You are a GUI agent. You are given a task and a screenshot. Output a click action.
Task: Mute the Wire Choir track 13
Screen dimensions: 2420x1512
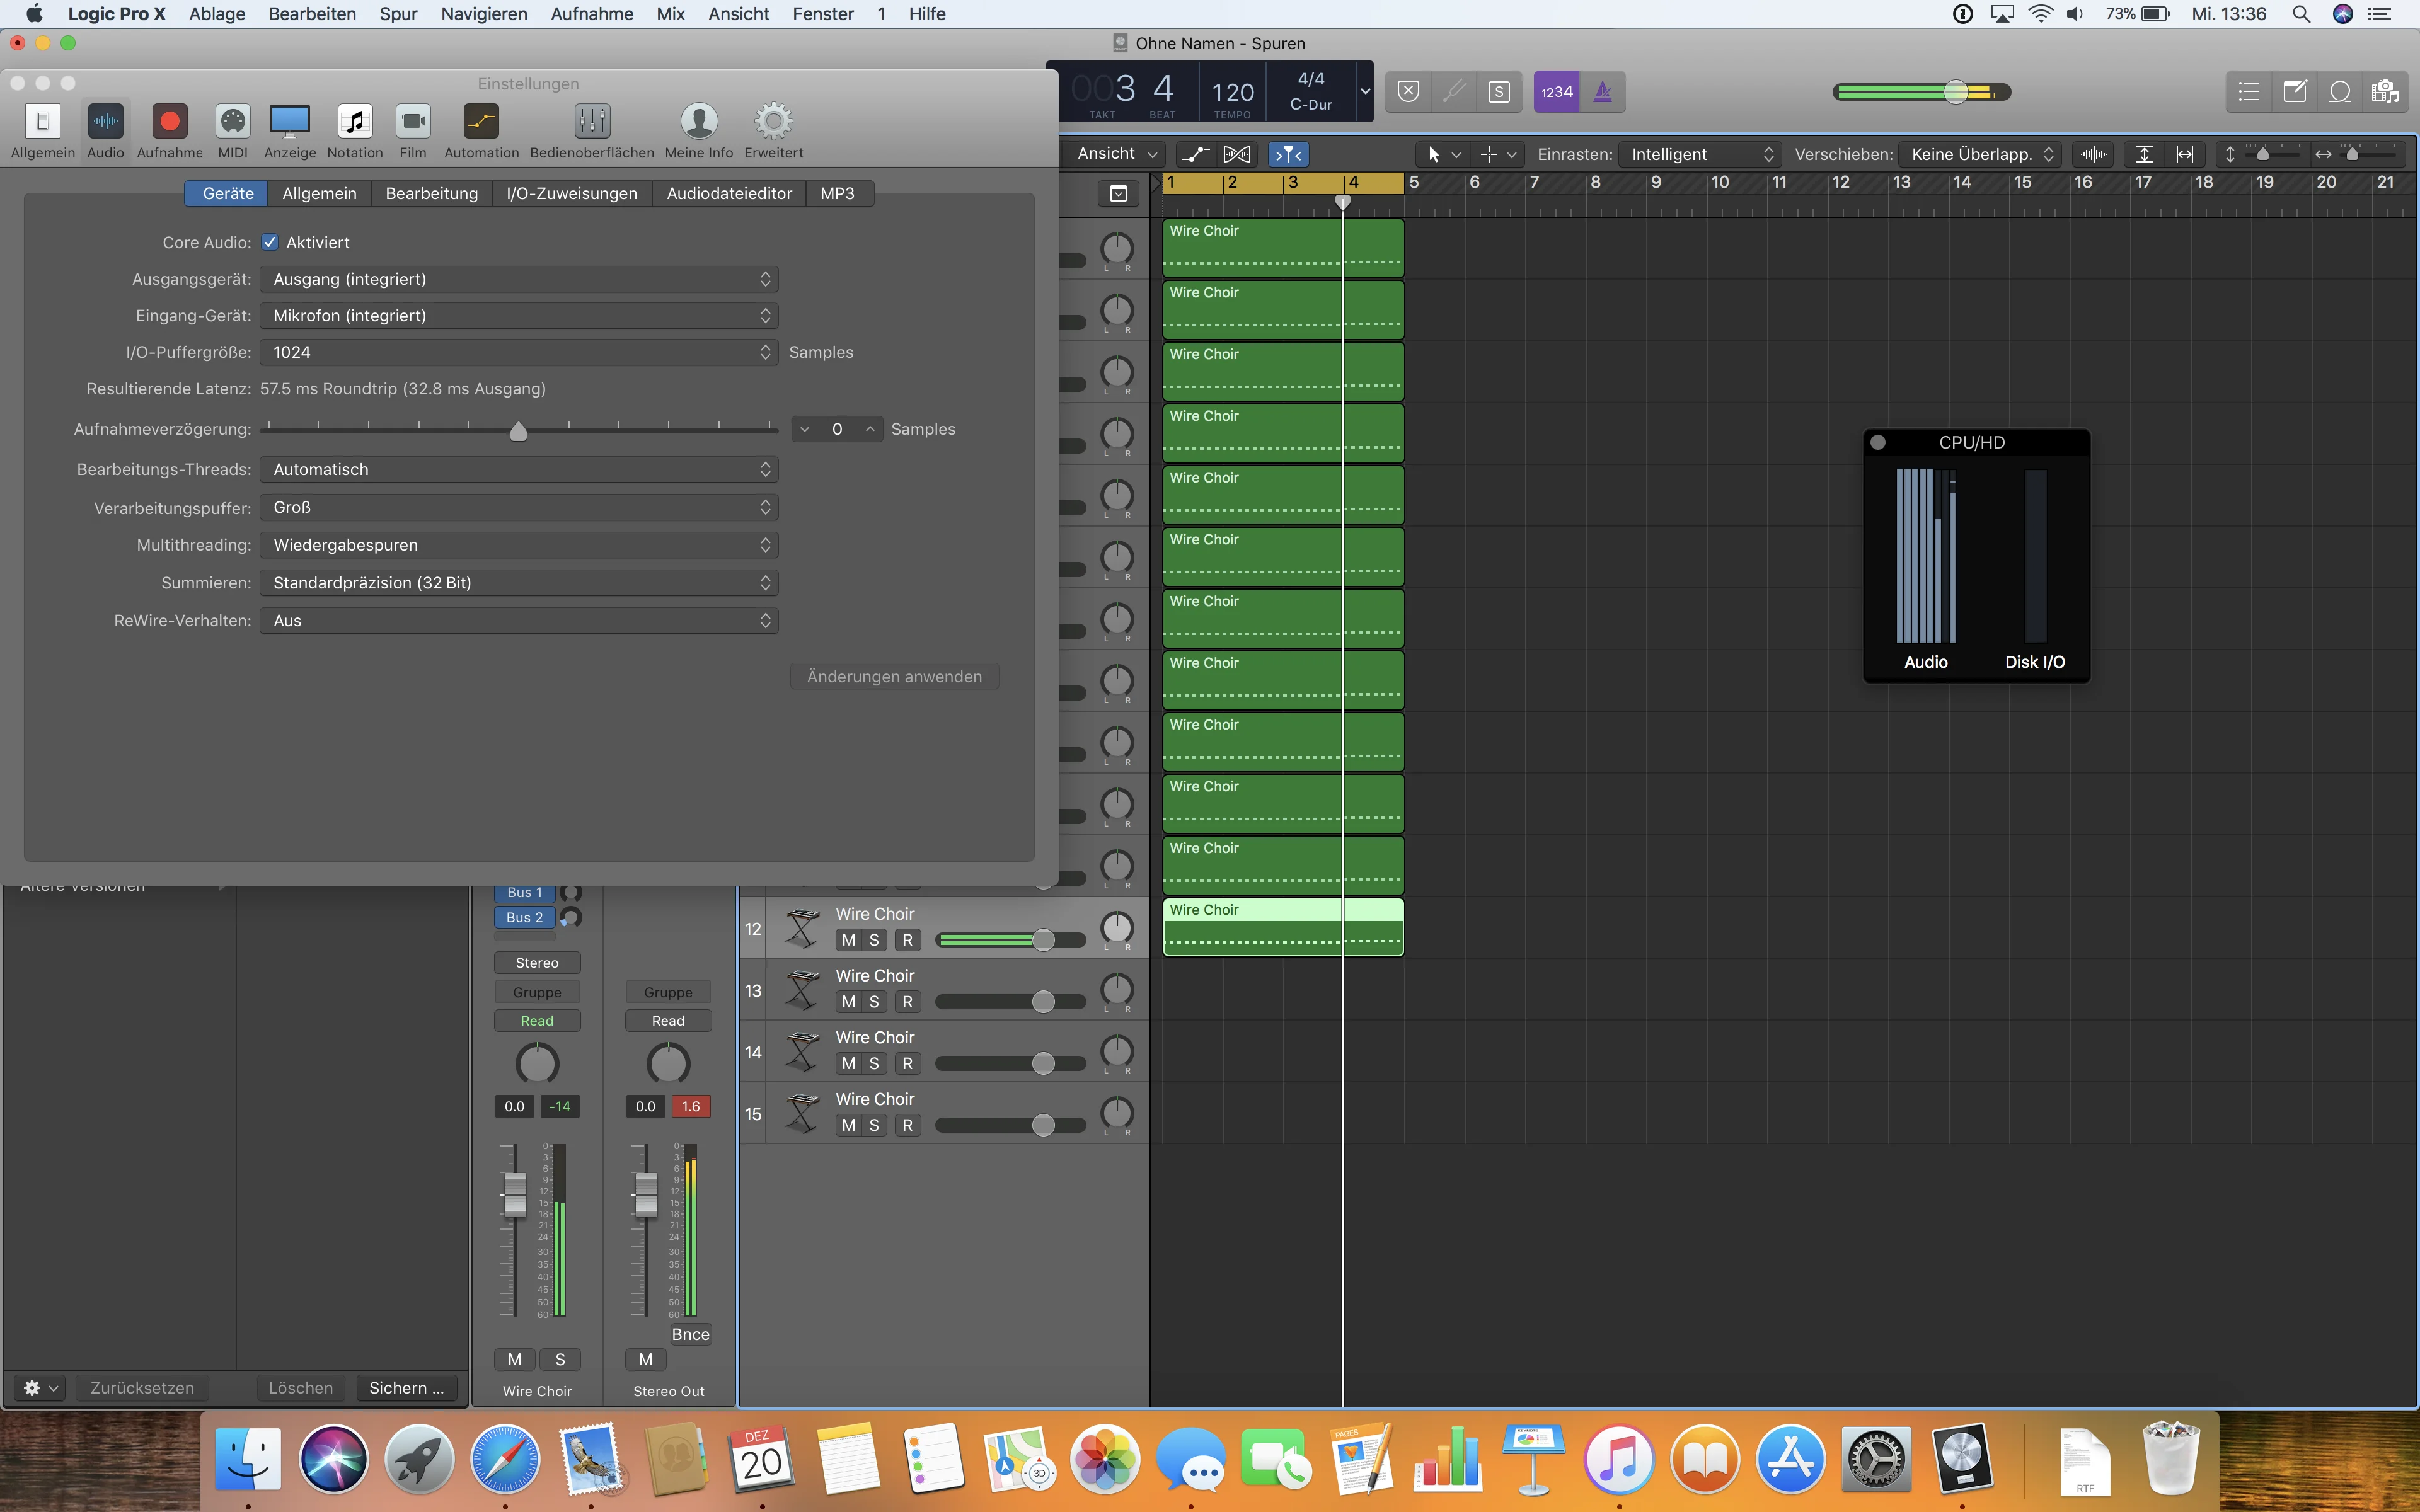pyautogui.click(x=848, y=1002)
